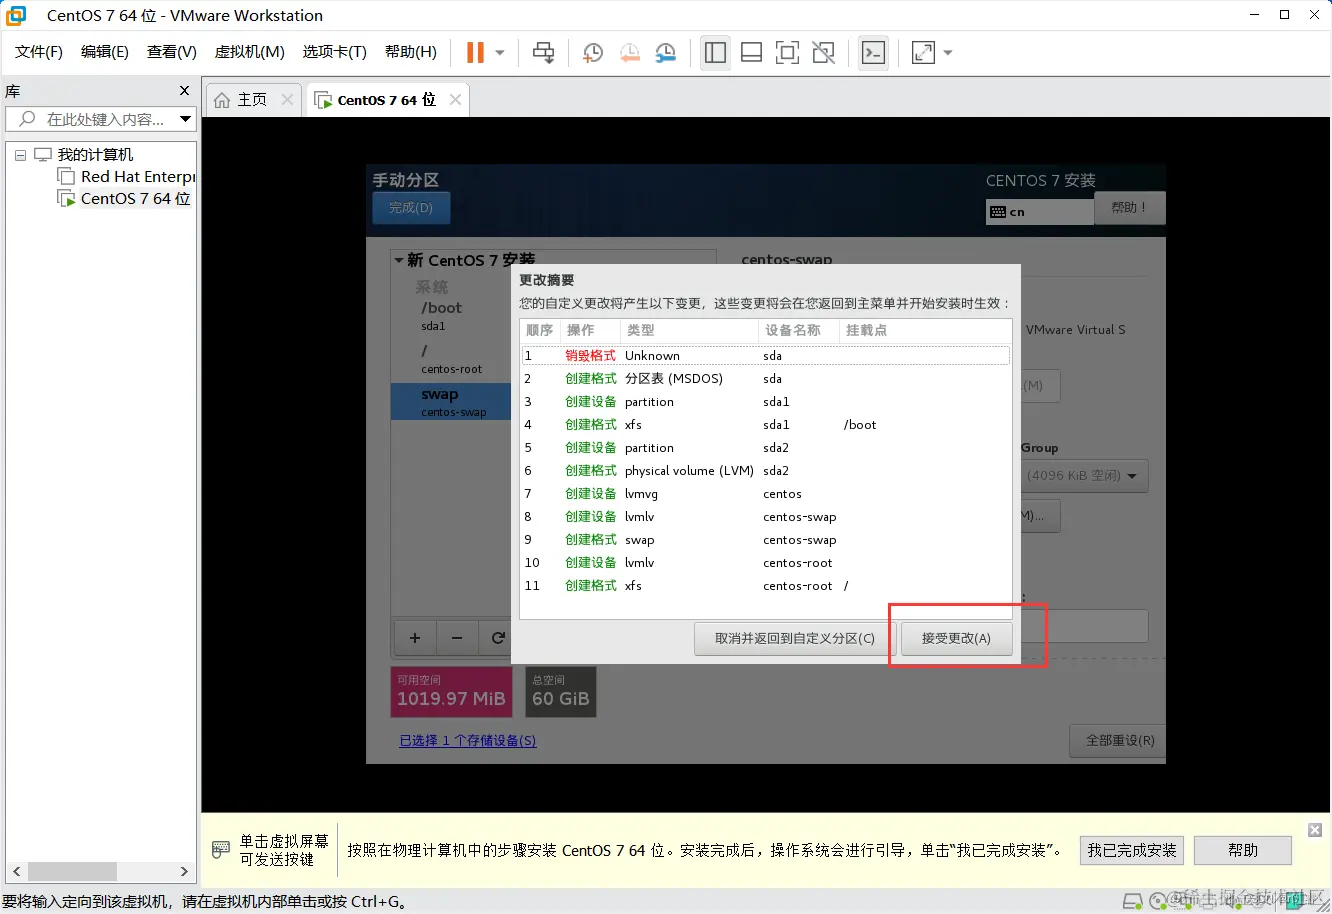1332x914 pixels.
Task: Open the 虚拟机(M) menu
Action: pyautogui.click(x=250, y=52)
